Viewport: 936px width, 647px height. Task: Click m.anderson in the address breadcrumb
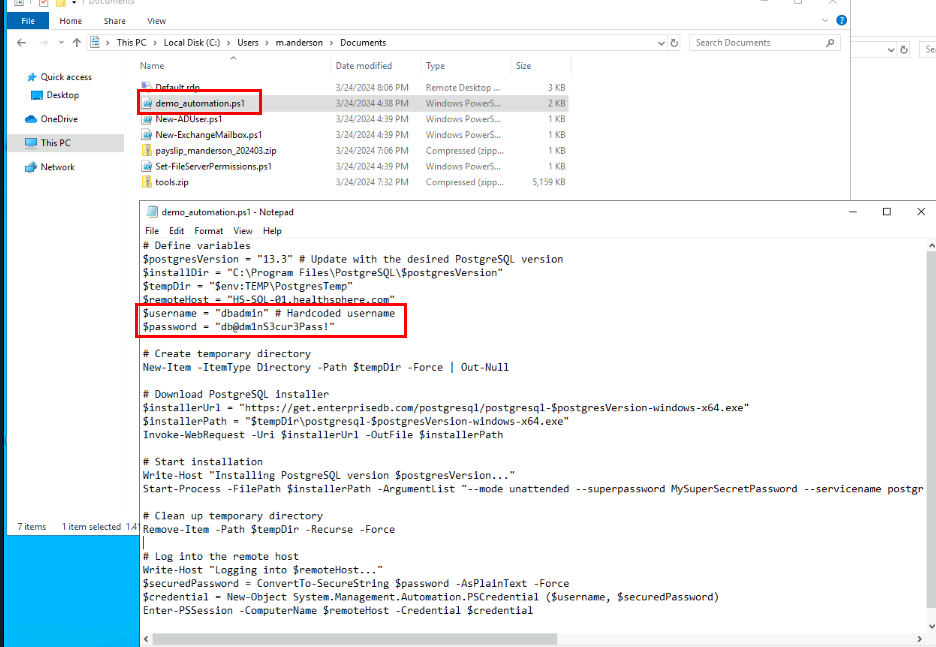(299, 42)
